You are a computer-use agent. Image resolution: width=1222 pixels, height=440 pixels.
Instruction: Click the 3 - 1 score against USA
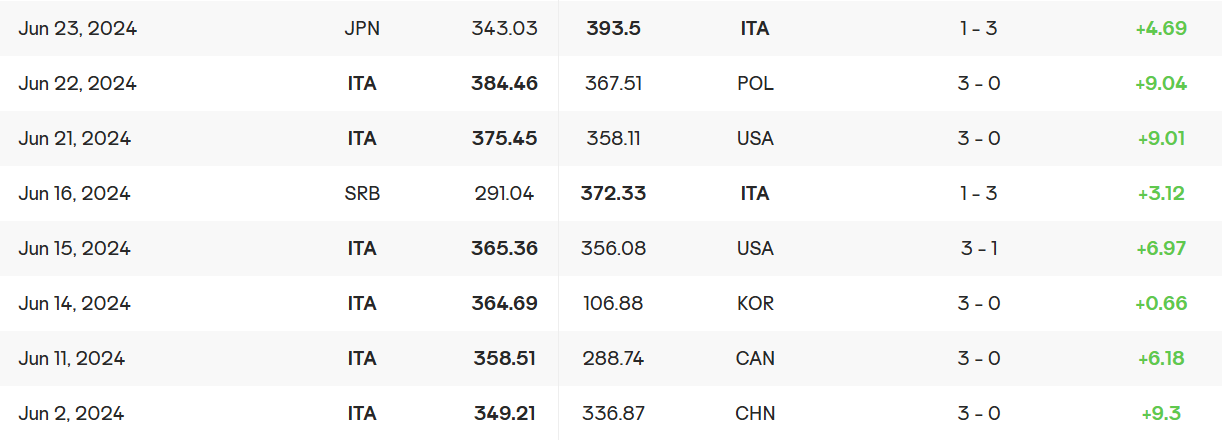click(978, 249)
